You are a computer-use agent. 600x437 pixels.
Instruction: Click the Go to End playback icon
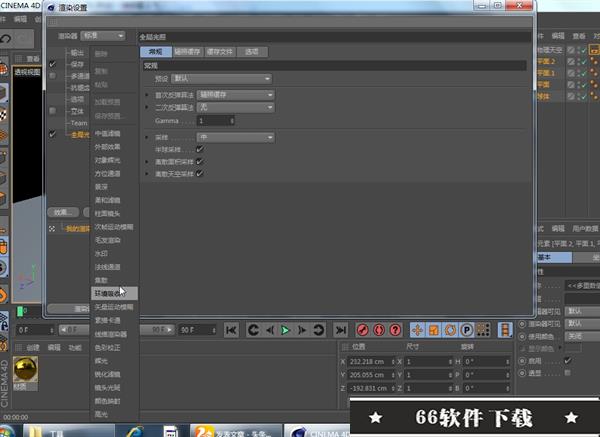[x=341, y=330]
